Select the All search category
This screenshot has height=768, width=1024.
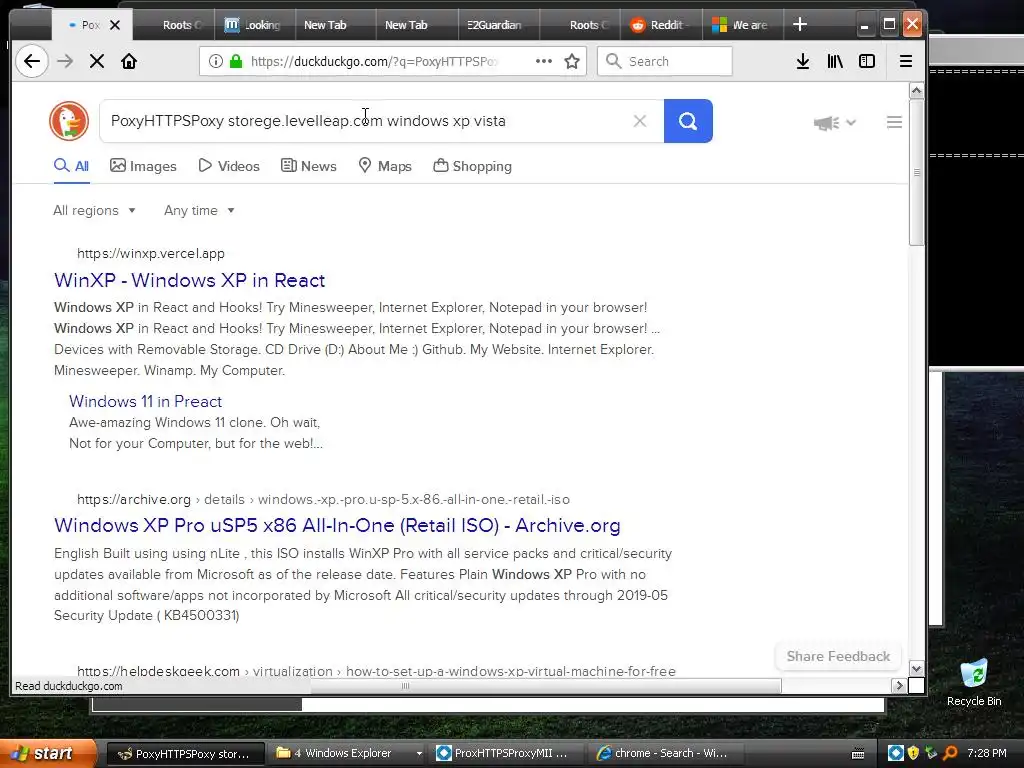tap(71, 166)
